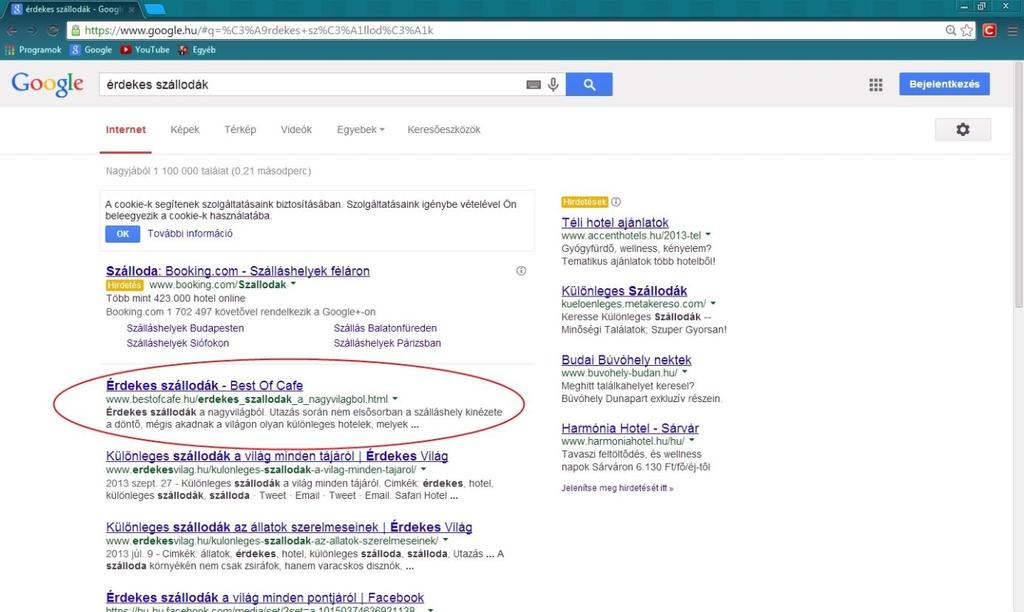Image resolution: width=1024 pixels, height=612 pixels.
Task: Open Budai Búvóhely nektek ad
Action: 626,360
